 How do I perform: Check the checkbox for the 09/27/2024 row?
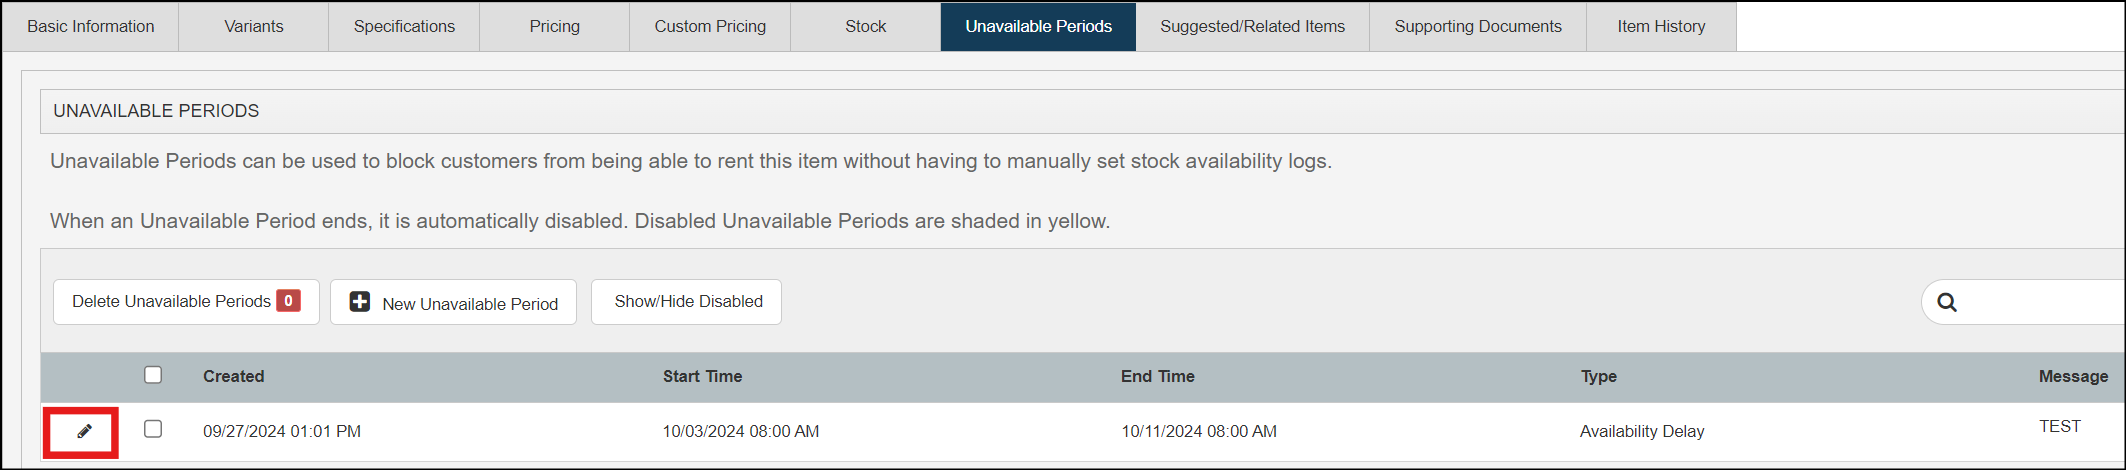[153, 429]
